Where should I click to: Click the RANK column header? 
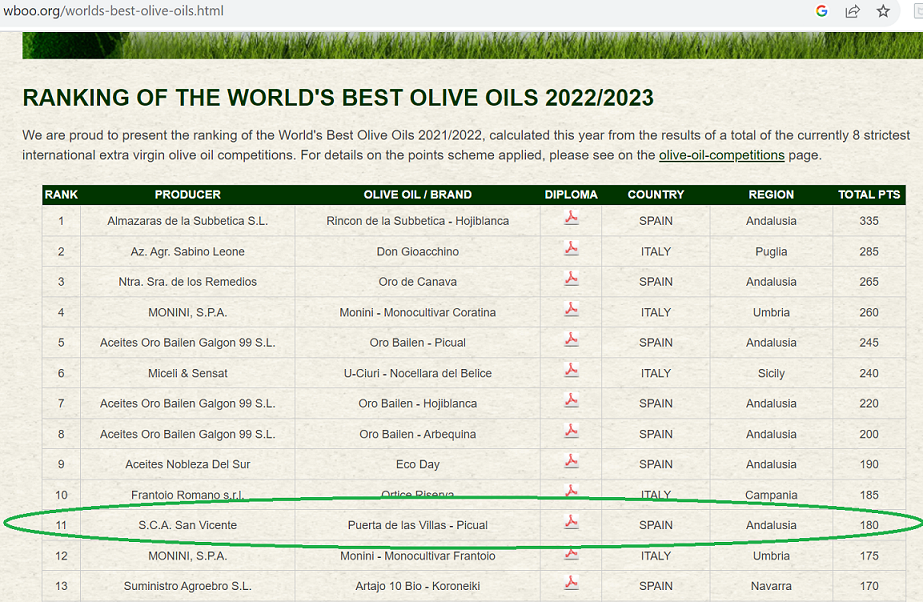(x=61, y=195)
